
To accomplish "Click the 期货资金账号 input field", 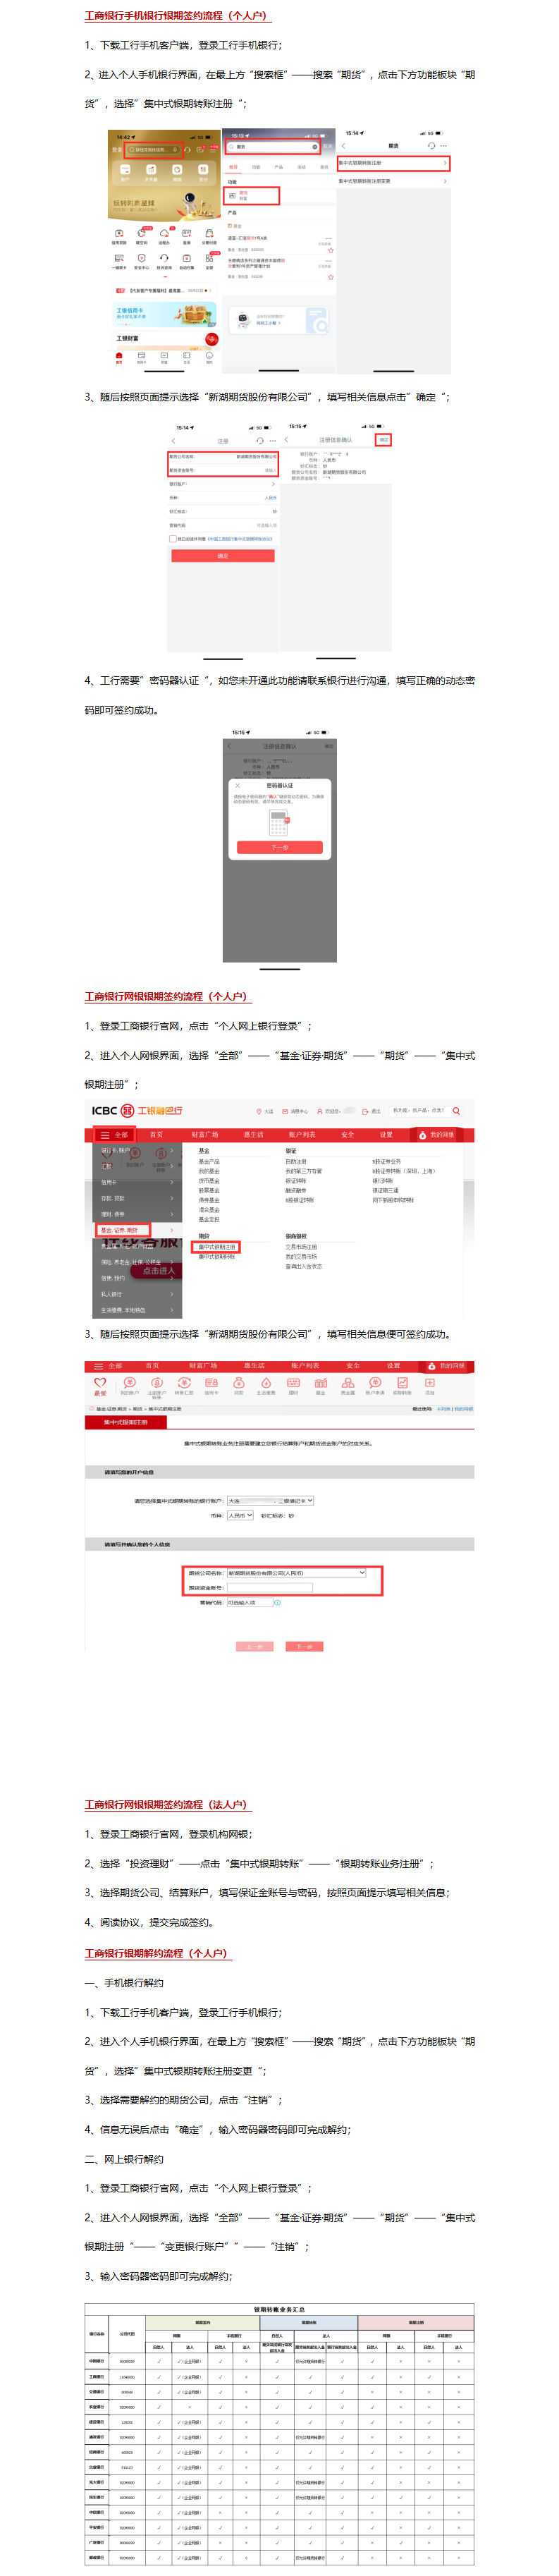I will pyautogui.click(x=270, y=1588).
